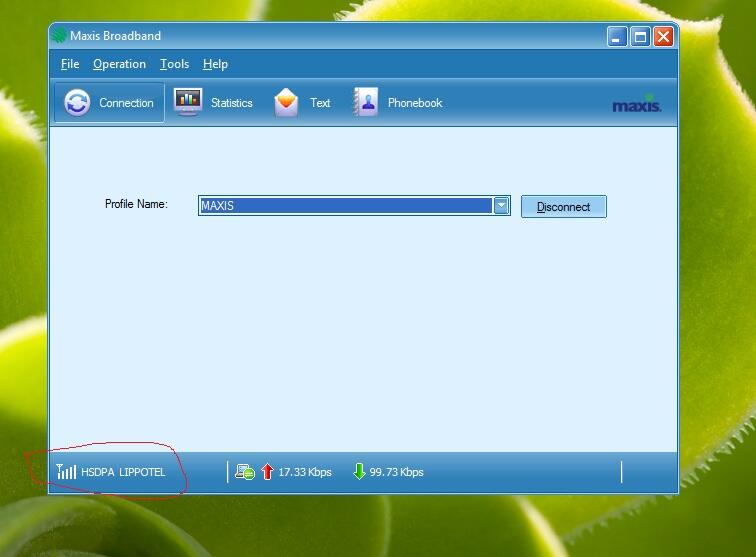Click the maxis logo
Image resolution: width=756 pixels, height=557 pixels.
click(636, 104)
